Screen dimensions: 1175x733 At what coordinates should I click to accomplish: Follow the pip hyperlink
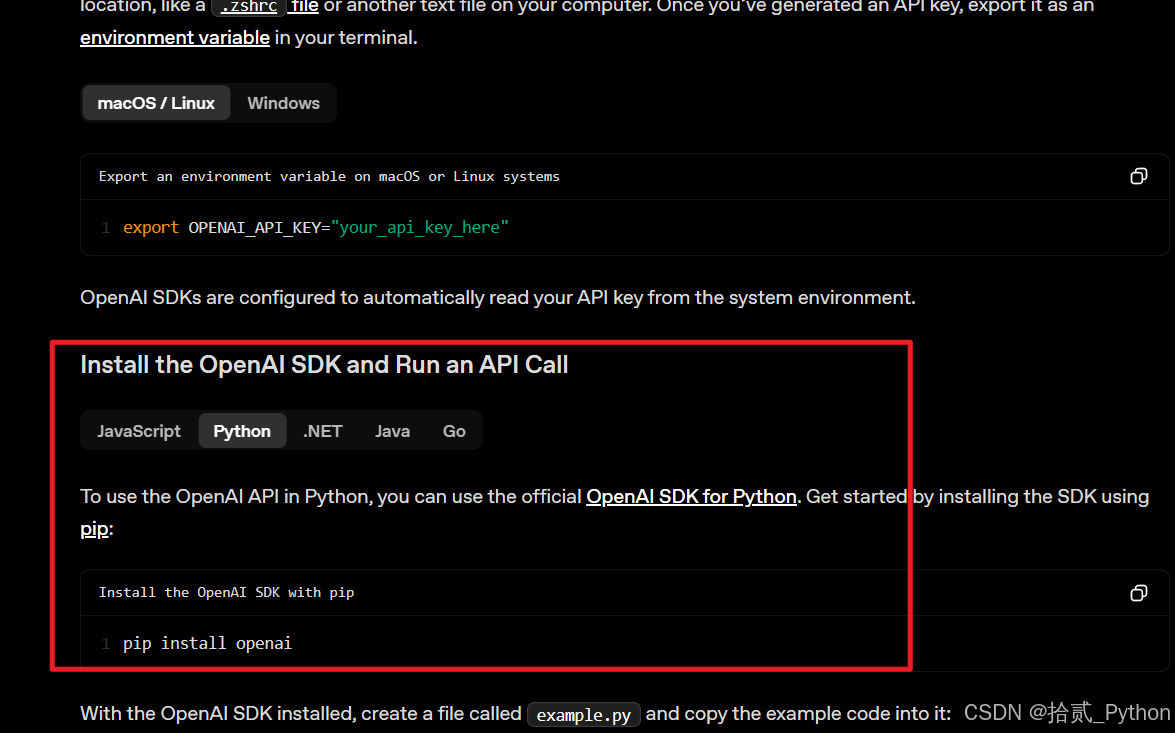pyautogui.click(x=94, y=528)
